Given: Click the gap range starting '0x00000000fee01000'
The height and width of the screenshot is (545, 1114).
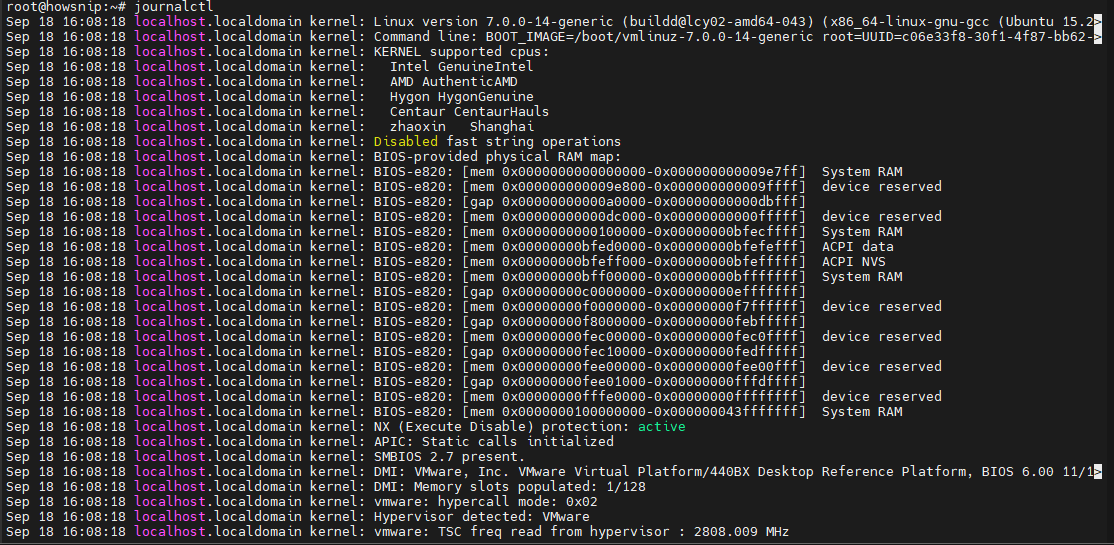Looking at the screenshot, I should 634,382.
